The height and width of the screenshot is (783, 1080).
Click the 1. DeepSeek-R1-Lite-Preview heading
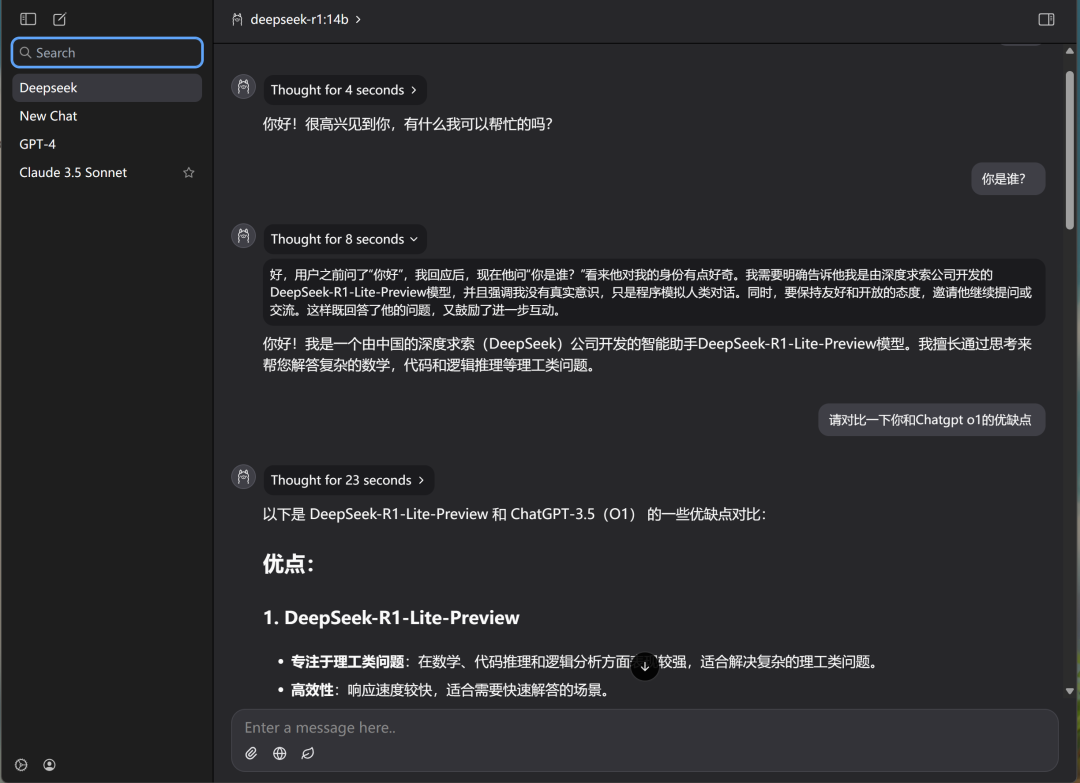[x=391, y=618]
